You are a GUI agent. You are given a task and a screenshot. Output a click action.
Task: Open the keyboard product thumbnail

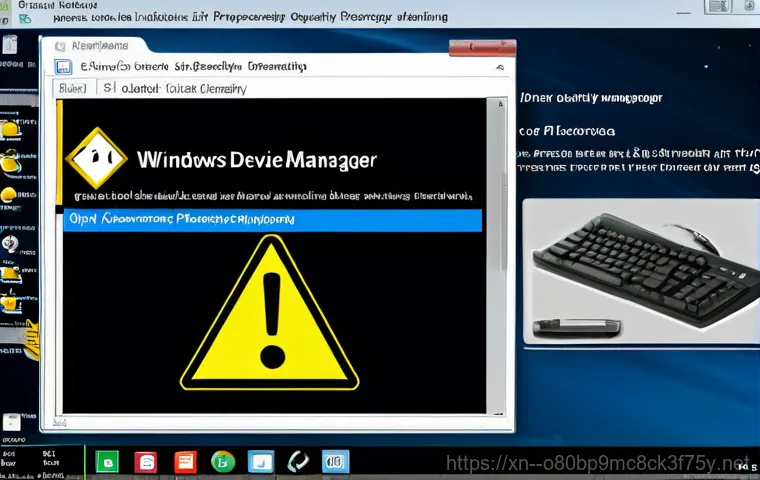pos(641,272)
